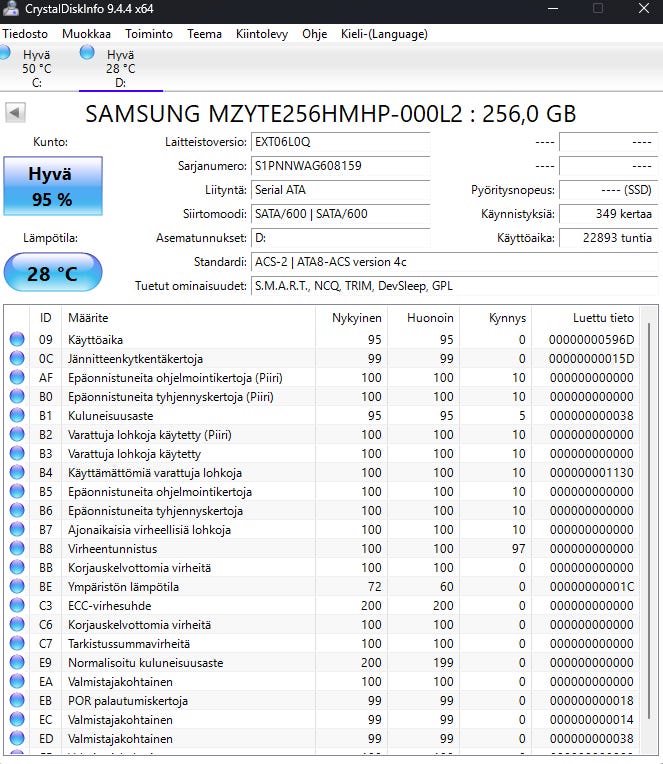Click status orb in row EA
This screenshot has width=663, height=764.
(17, 681)
